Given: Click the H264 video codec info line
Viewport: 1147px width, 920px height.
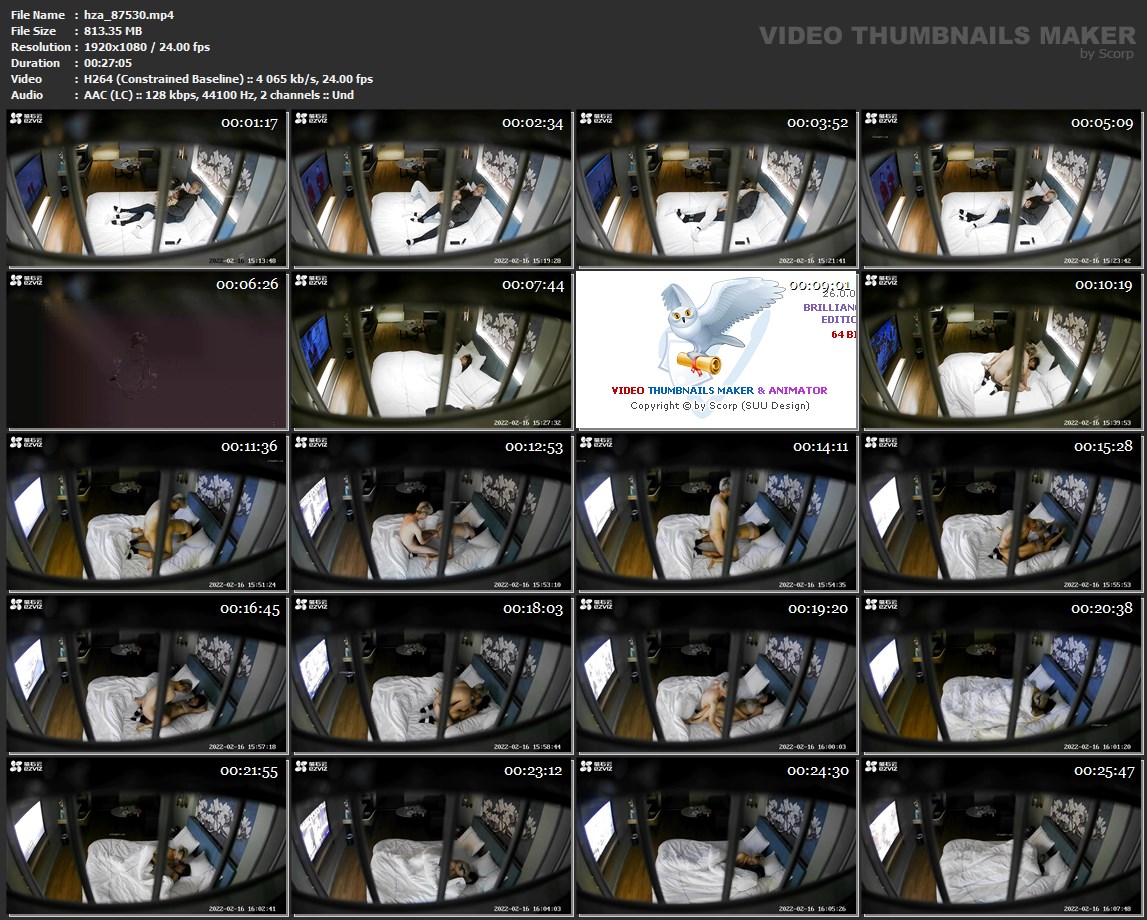Looking at the screenshot, I should pyautogui.click(x=228, y=79).
